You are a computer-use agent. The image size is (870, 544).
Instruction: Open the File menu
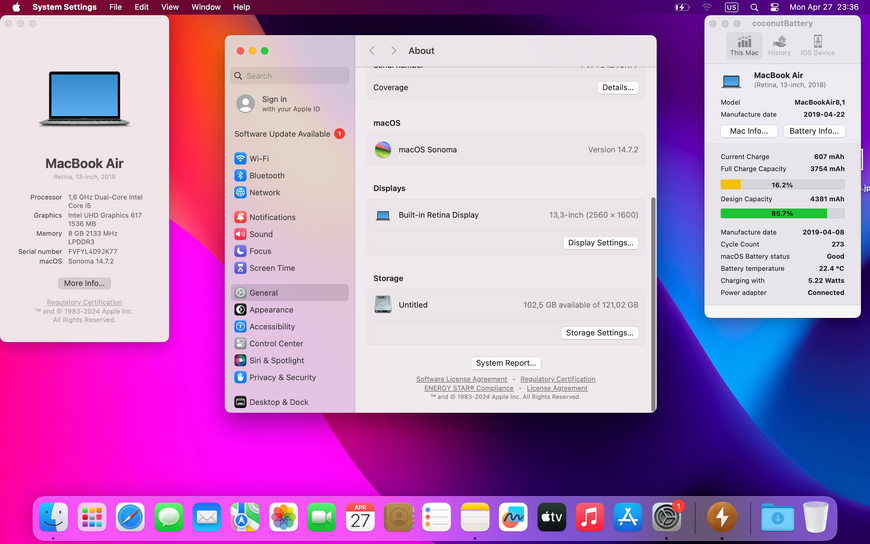click(115, 7)
